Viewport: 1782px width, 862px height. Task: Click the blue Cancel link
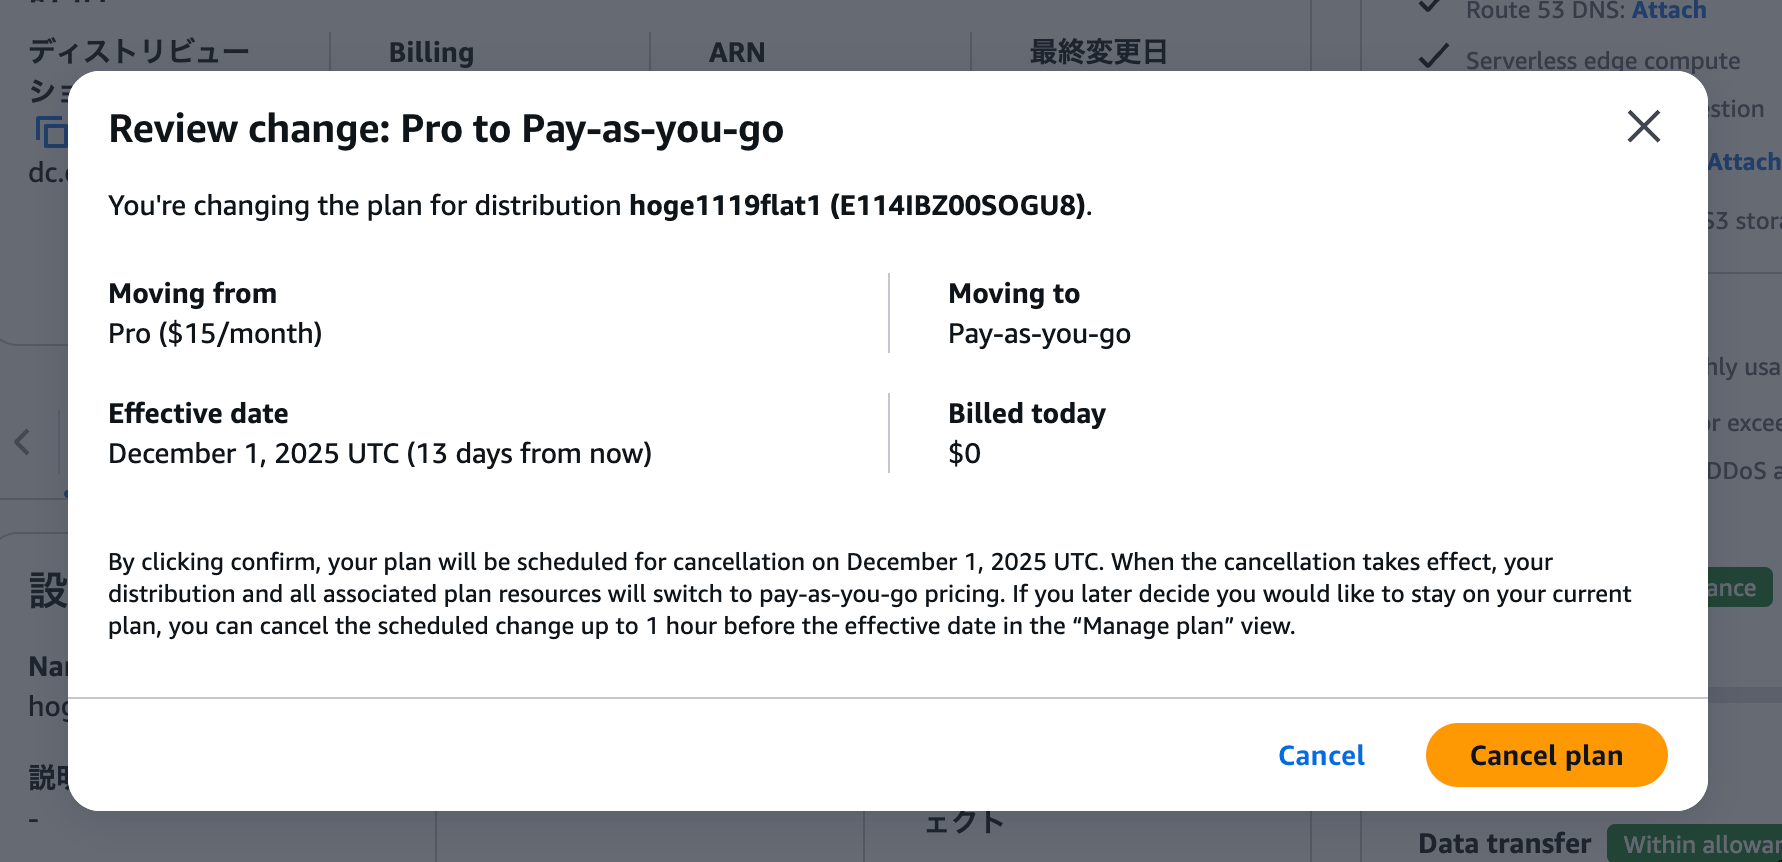(1321, 755)
